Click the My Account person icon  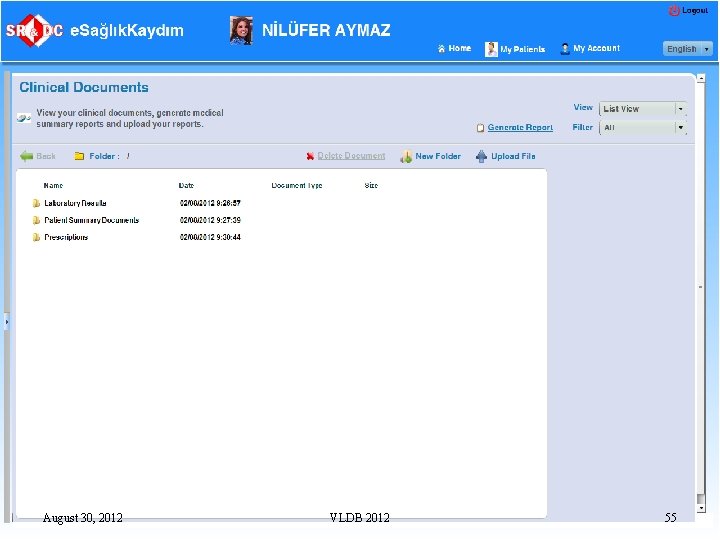point(565,49)
